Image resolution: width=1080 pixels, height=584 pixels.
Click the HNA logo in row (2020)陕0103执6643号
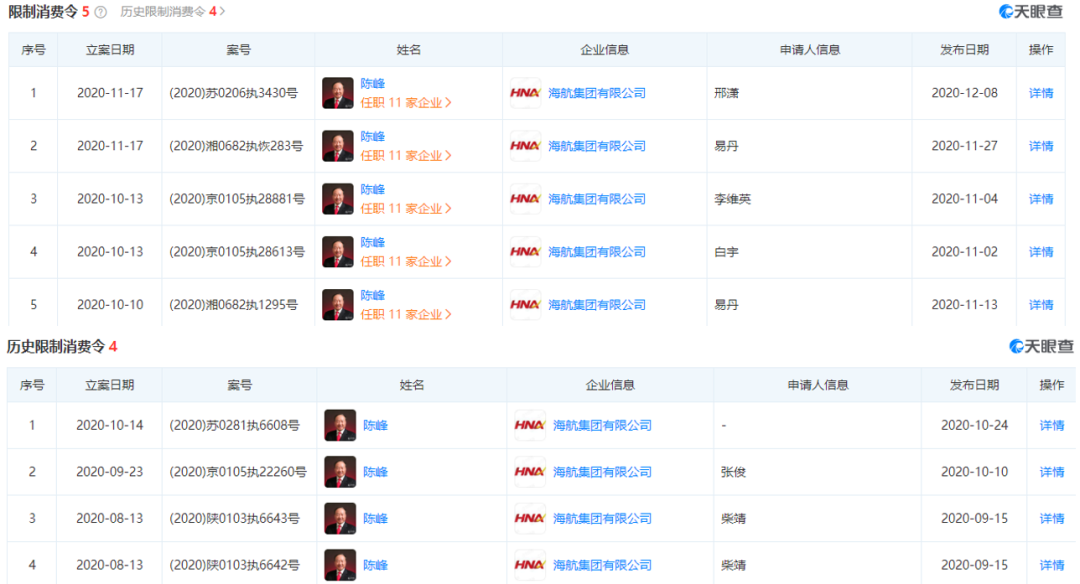(530, 519)
